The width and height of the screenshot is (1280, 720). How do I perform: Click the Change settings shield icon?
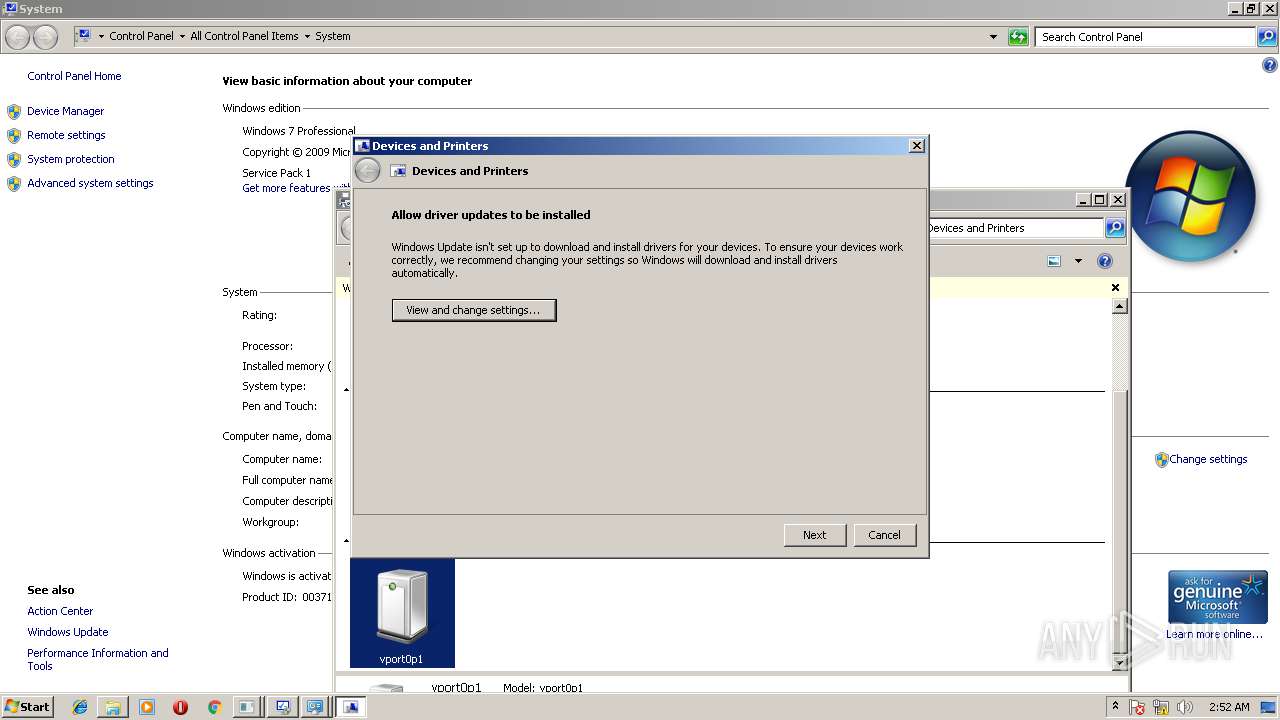pyautogui.click(x=1161, y=460)
